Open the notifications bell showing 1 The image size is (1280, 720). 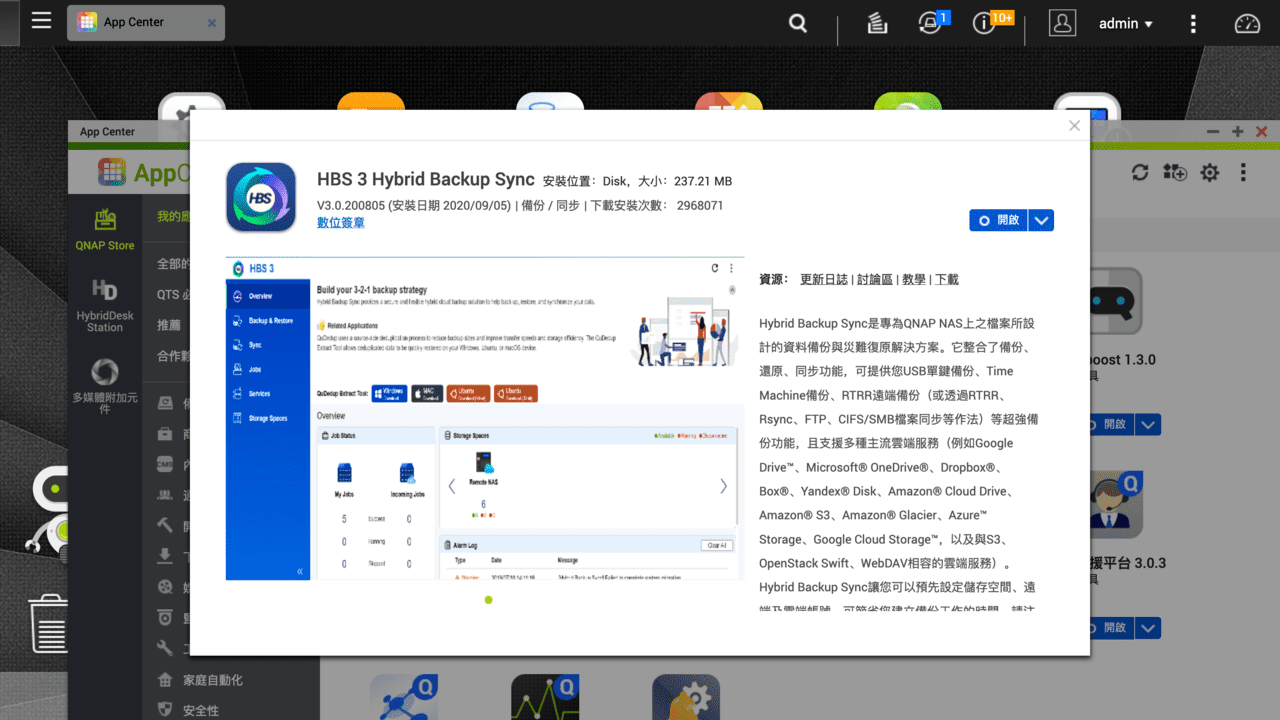[929, 22]
